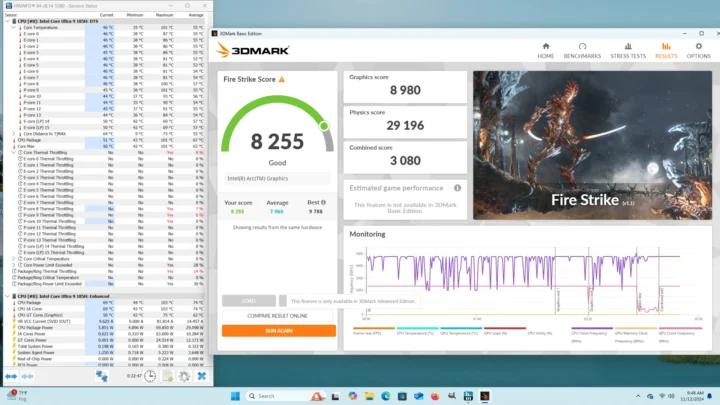Open Microsoft Edge from the taskbar

click(x=386, y=396)
